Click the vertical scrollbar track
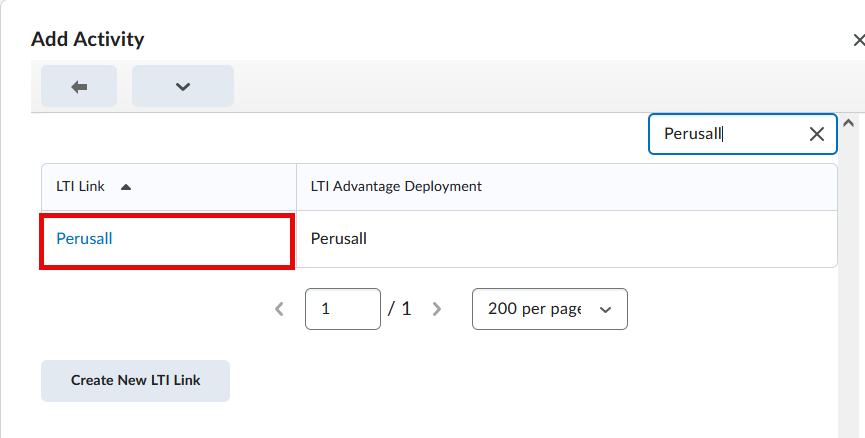865x438 pixels. 849,280
